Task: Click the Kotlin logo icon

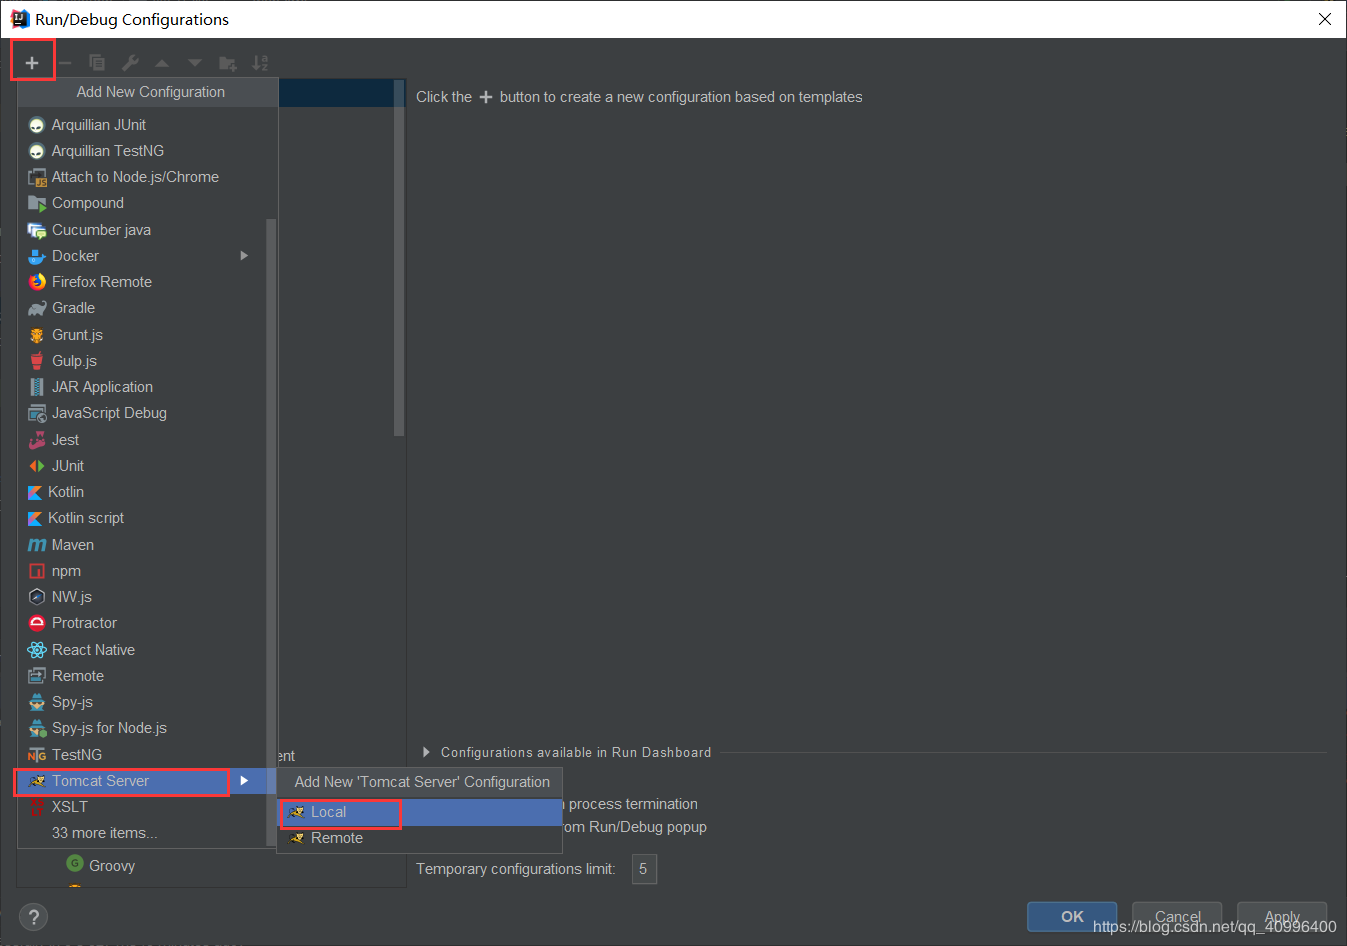Action: point(35,492)
